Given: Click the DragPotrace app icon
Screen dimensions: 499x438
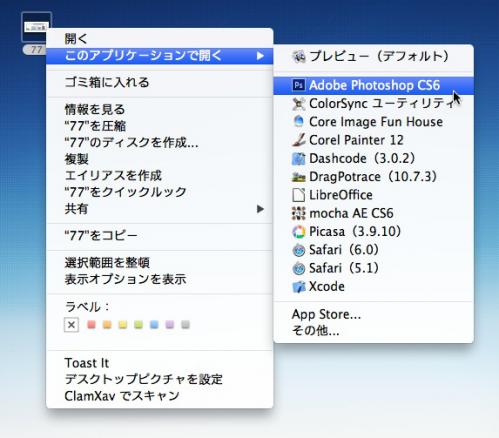Looking at the screenshot, I should pyautogui.click(x=299, y=177).
